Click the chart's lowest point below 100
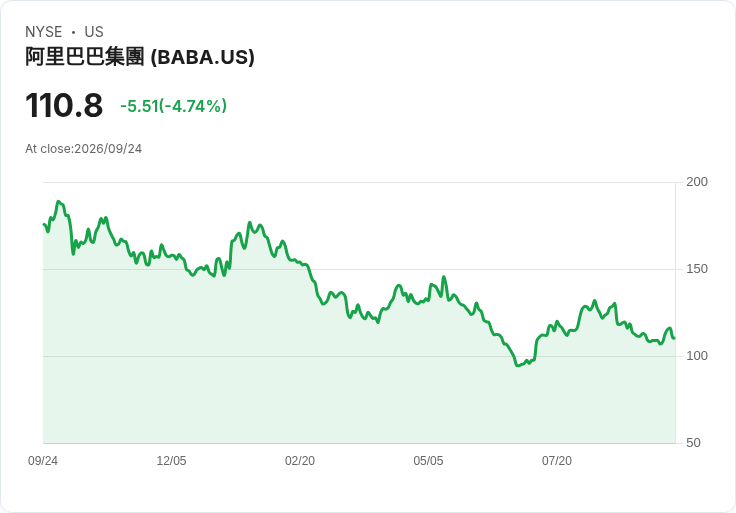This screenshot has height=513, width=736. click(x=517, y=365)
